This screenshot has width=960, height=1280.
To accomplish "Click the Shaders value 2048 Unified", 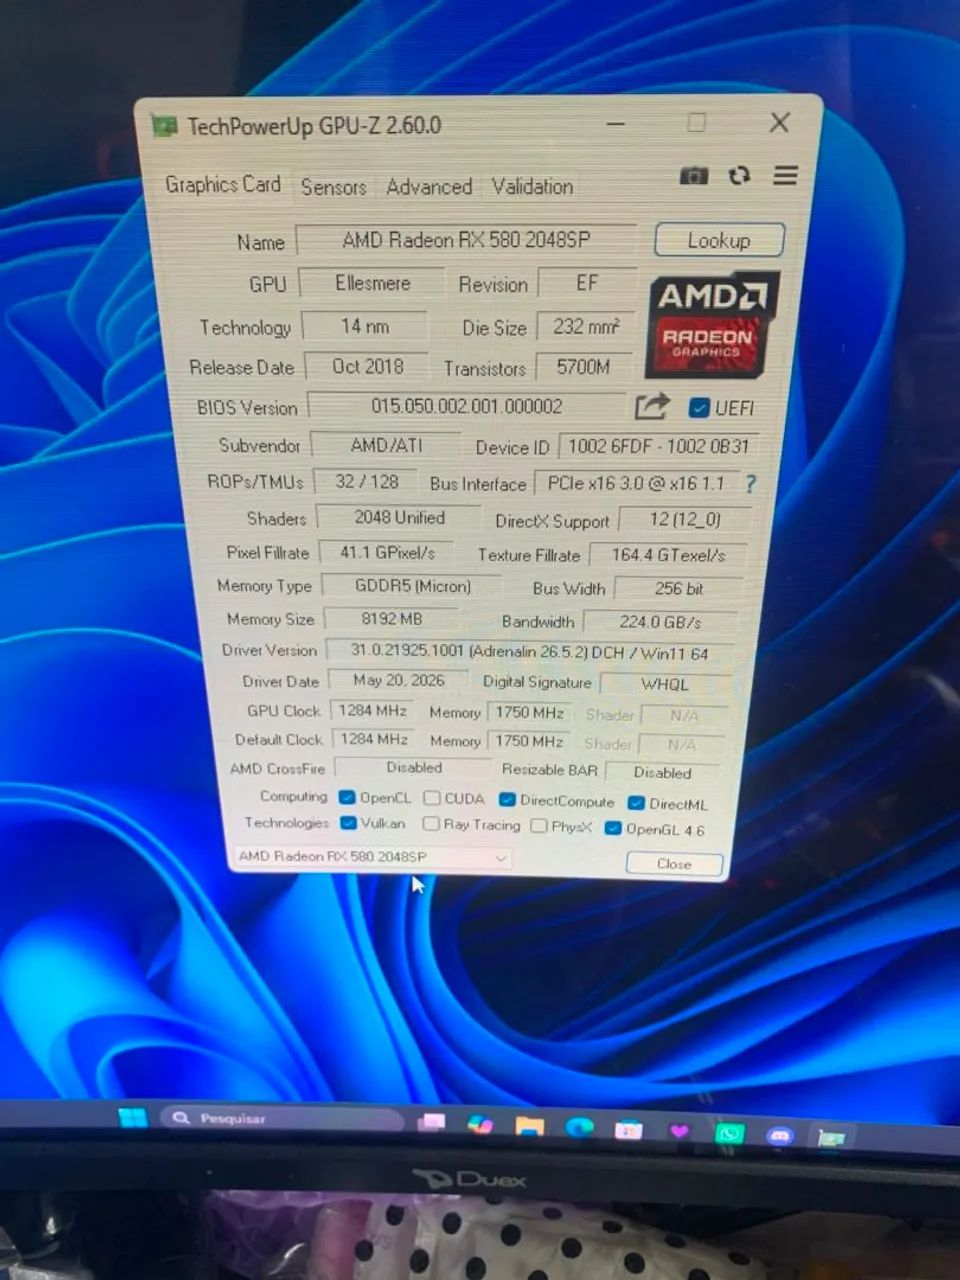I will [x=400, y=517].
